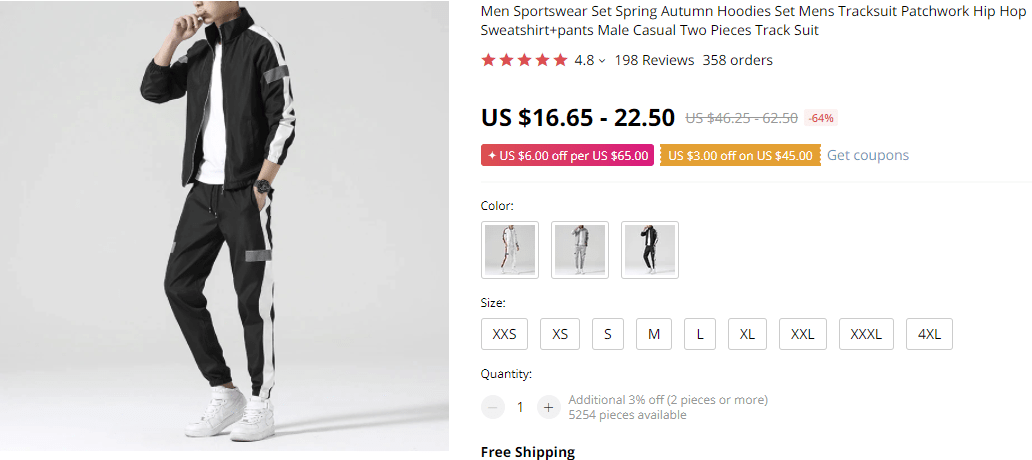
Task: Select size XXXL
Action: pyautogui.click(x=866, y=334)
